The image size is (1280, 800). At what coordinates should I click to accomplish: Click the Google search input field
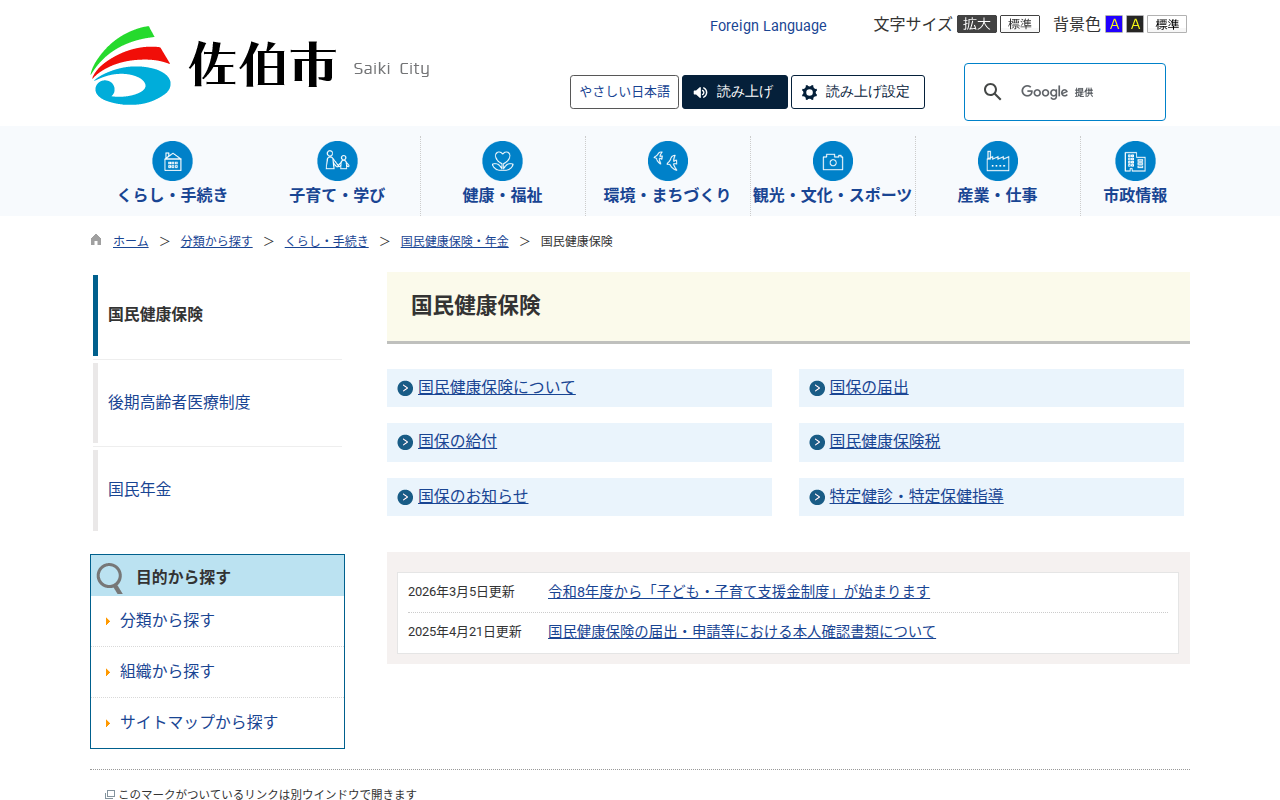pos(1080,92)
